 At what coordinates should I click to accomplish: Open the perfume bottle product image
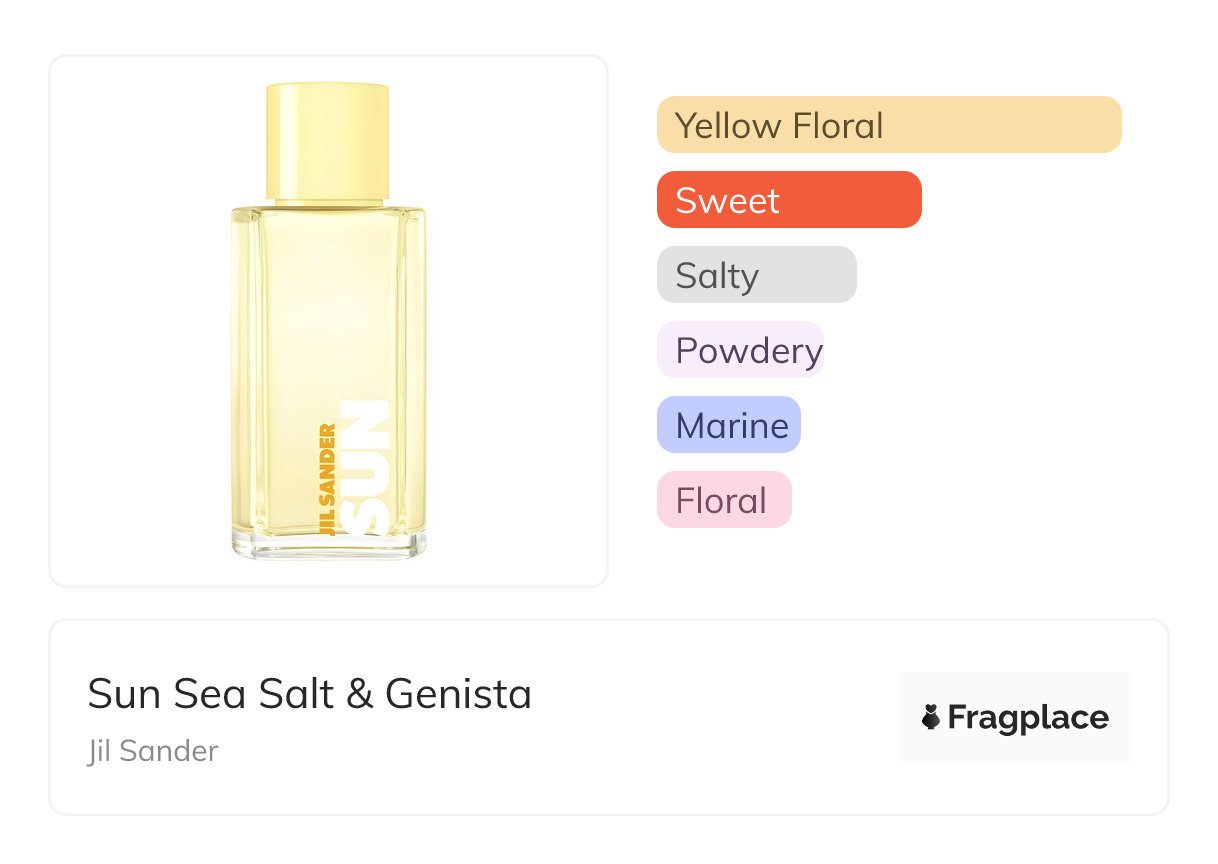point(328,320)
